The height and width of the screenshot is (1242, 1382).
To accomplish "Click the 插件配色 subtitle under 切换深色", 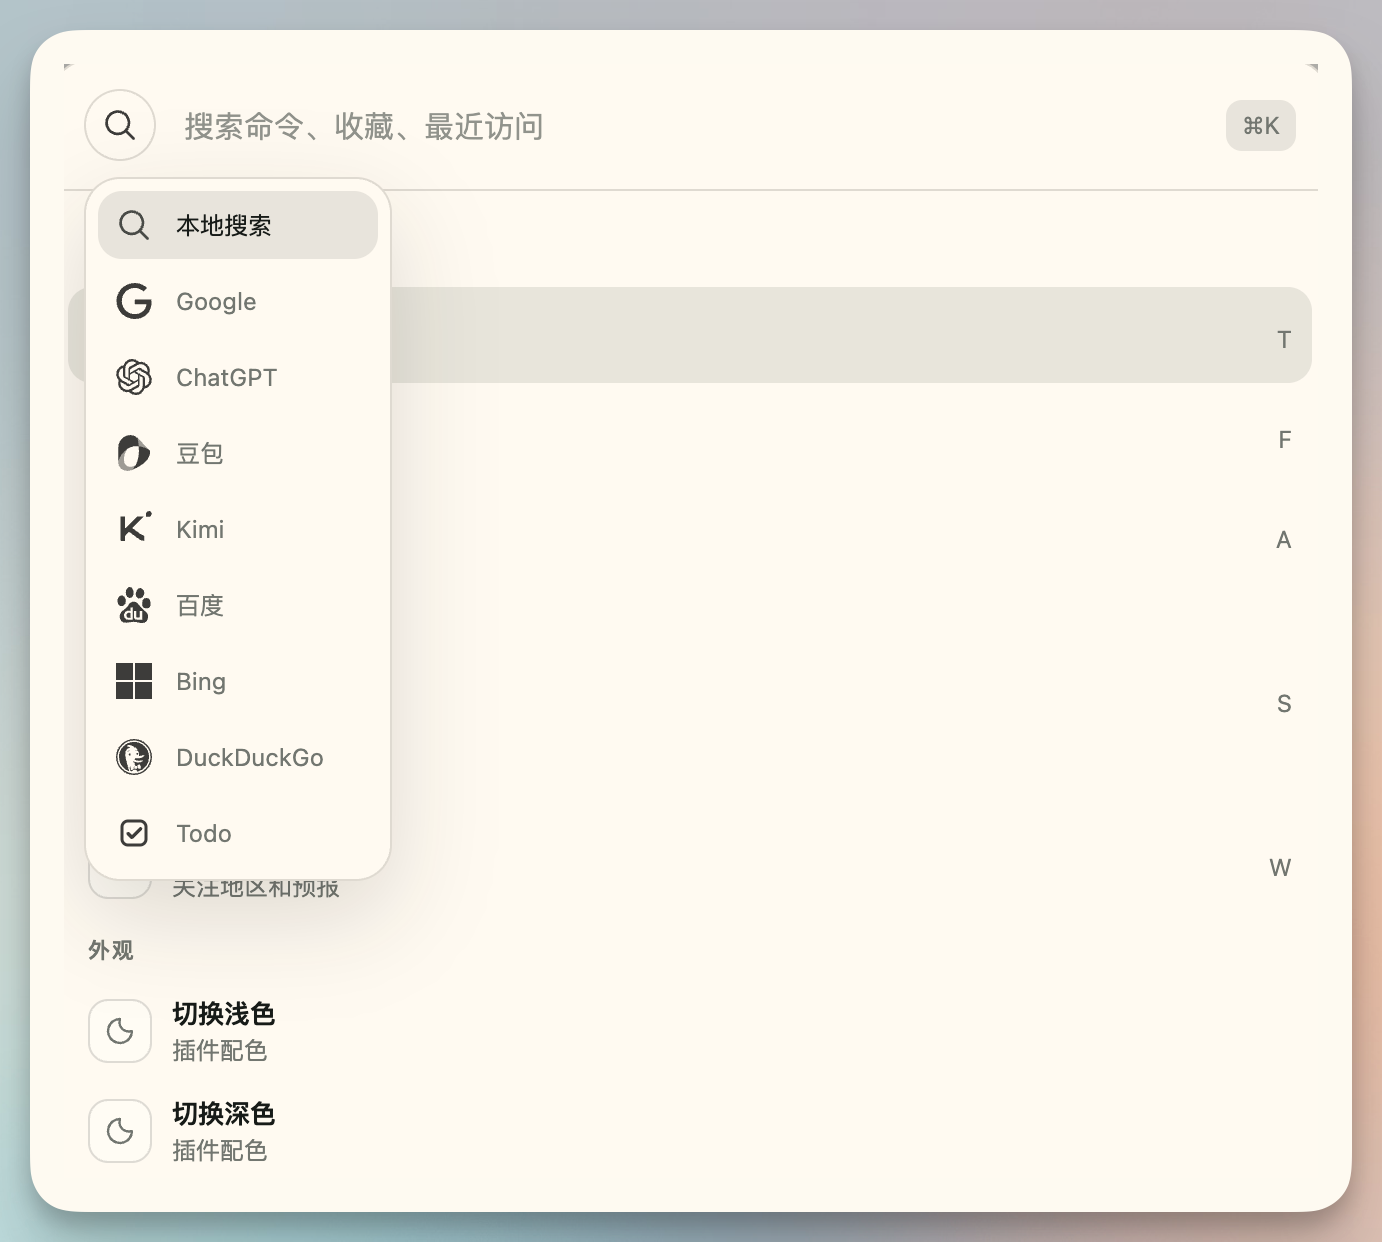I will coord(220,1150).
